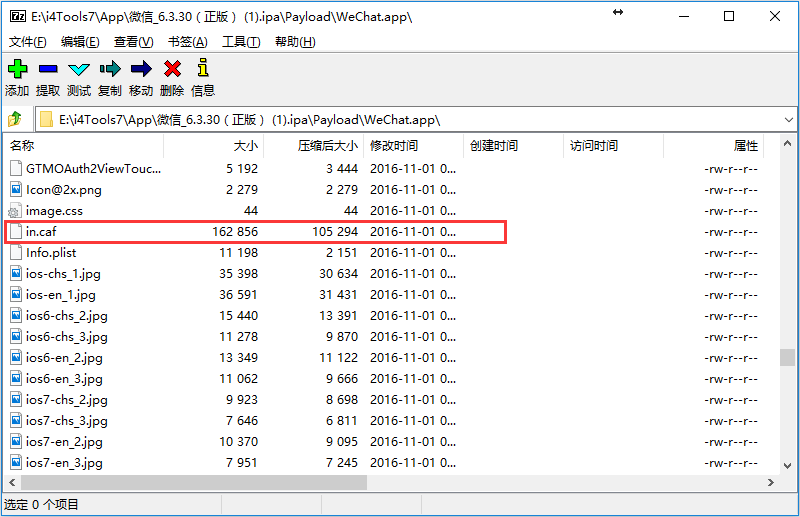Click the blue Extract (提取) minus icon
Viewport: 800px width, 517px height.
coord(48,69)
